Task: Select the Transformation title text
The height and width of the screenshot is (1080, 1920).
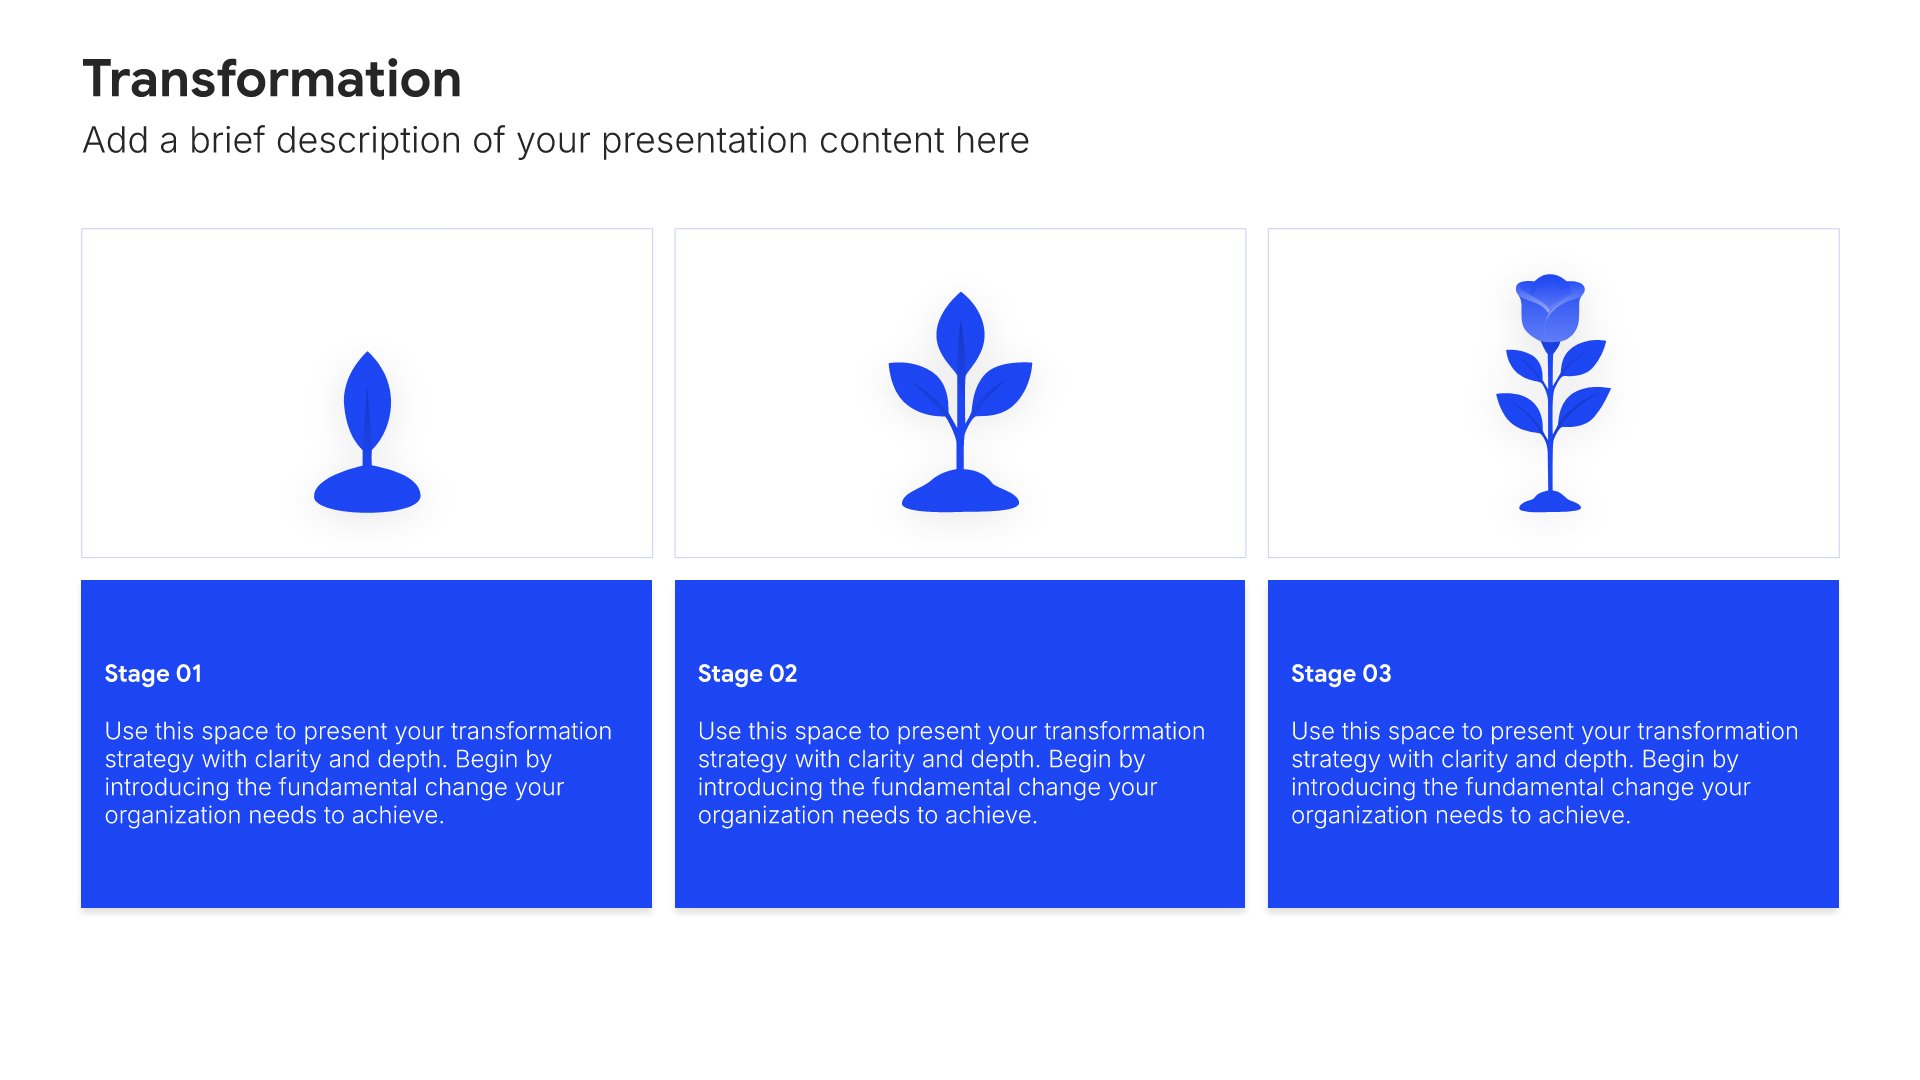Action: 272,79
